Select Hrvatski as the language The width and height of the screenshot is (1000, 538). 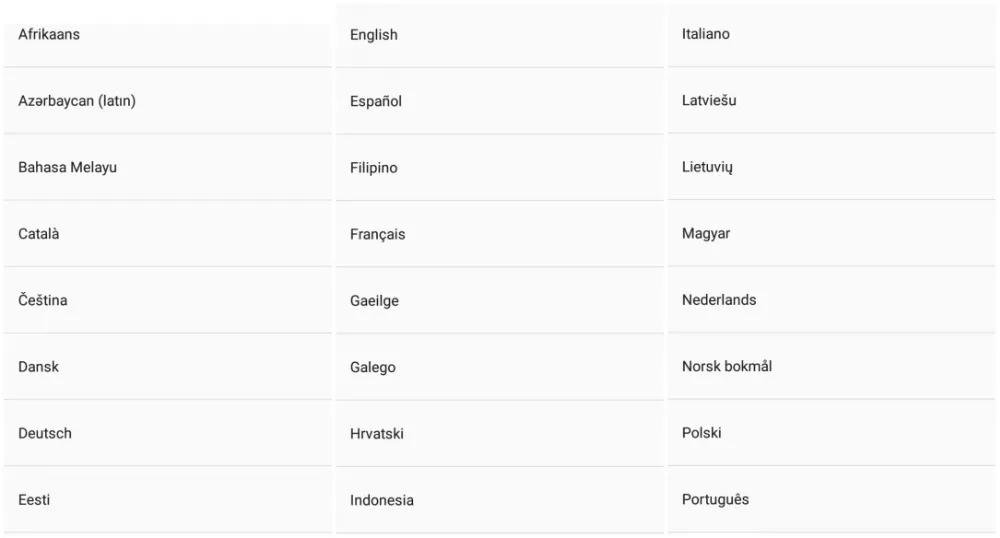coord(377,434)
